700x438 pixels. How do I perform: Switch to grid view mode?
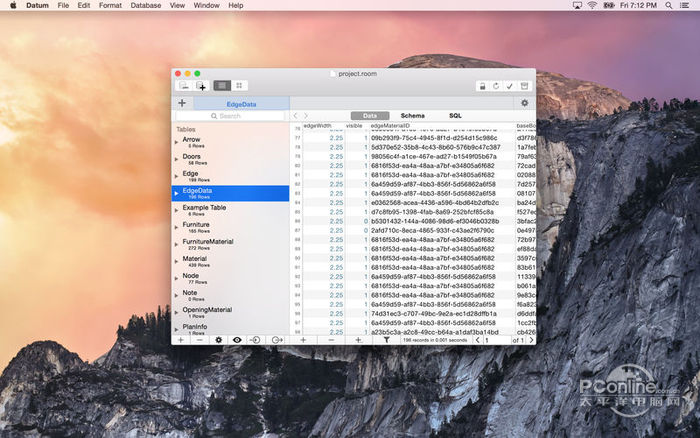pos(239,86)
